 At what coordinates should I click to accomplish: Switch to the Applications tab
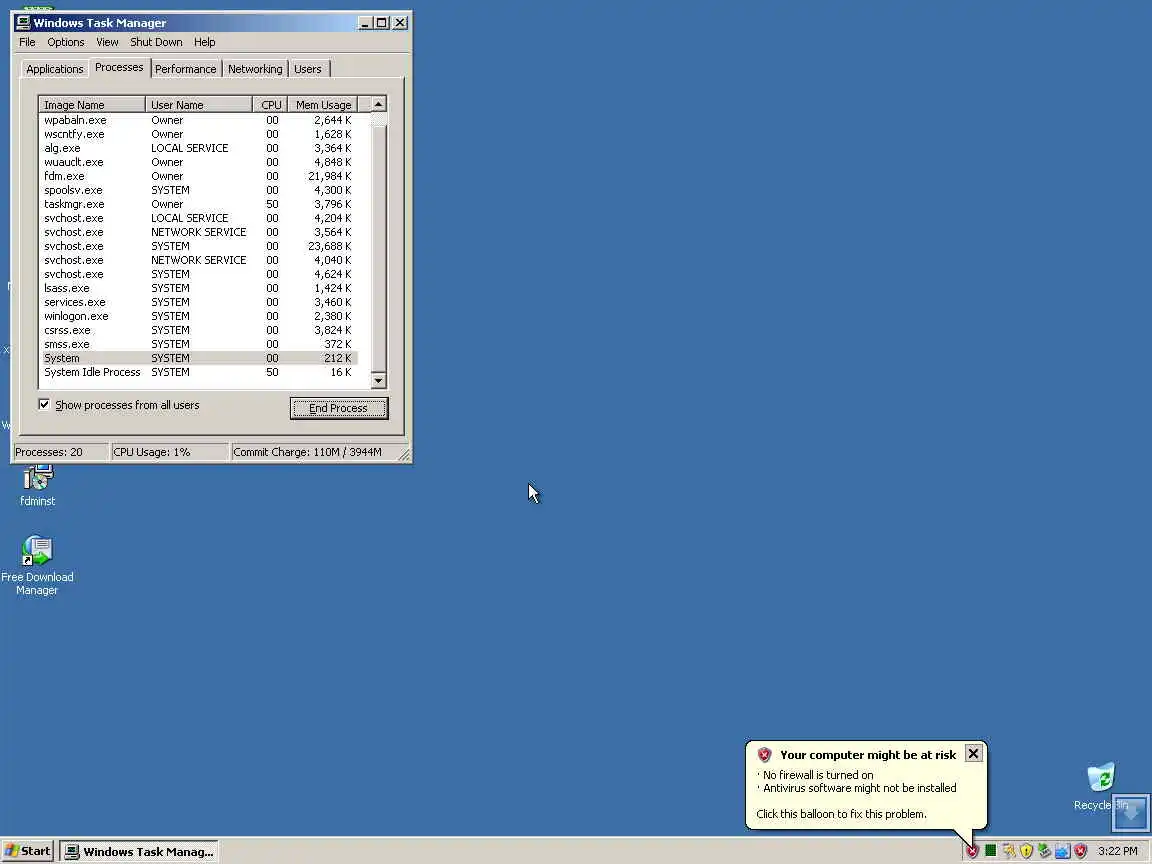pyautogui.click(x=55, y=69)
